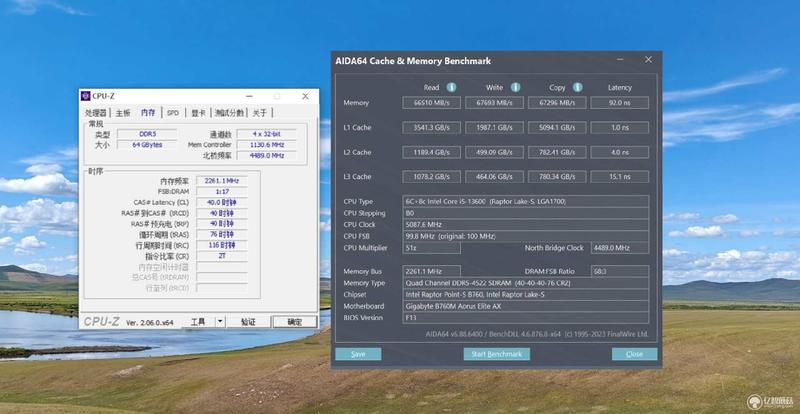Click L1 Cache Read value 3541.3 GB/s
This screenshot has height=414, width=800.
[431, 128]
